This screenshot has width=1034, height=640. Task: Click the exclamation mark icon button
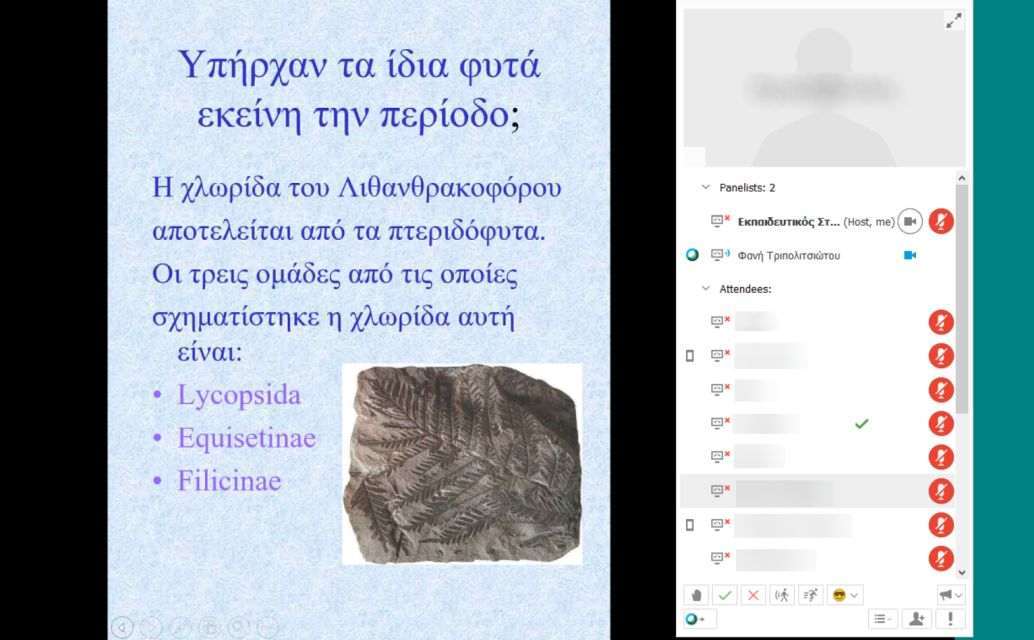click(x=948, y=619)
